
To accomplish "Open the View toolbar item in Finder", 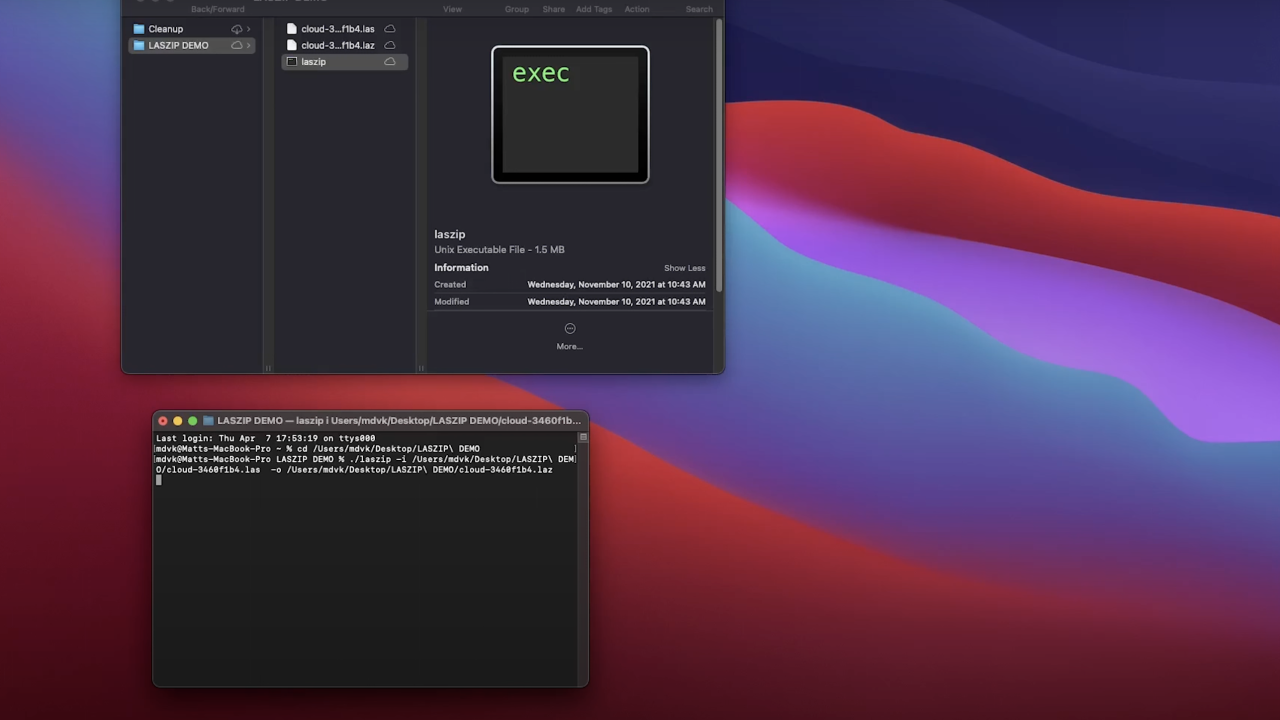I will [452, 9].
